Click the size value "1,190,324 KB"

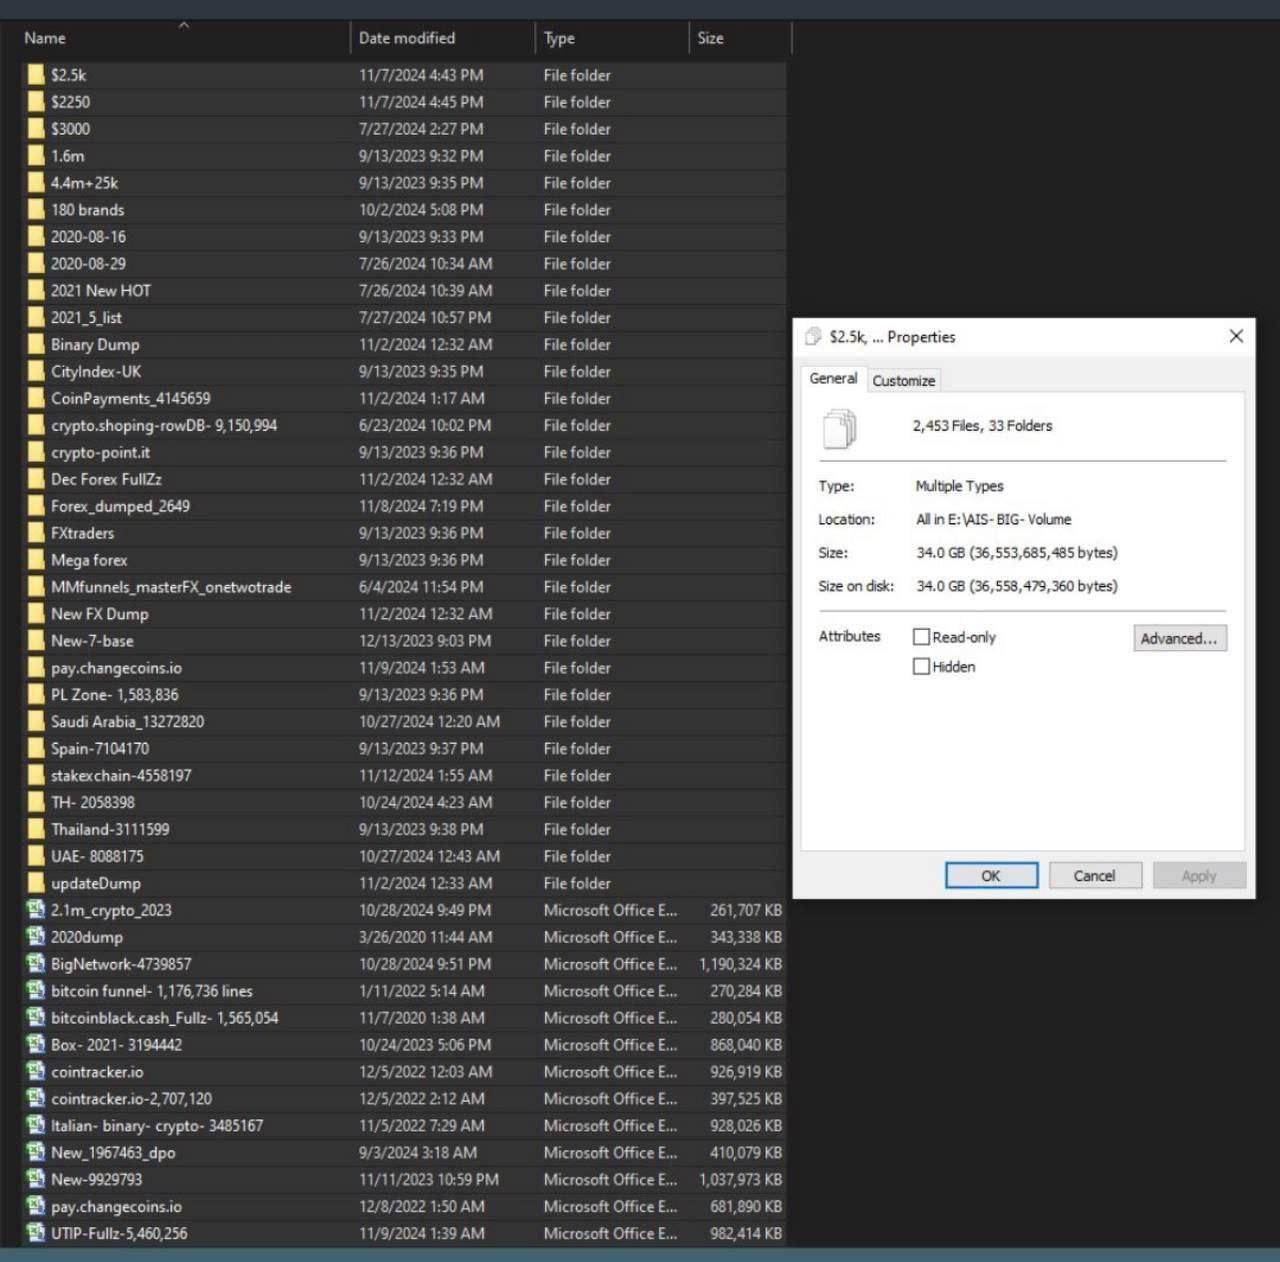tap(741, 964)
